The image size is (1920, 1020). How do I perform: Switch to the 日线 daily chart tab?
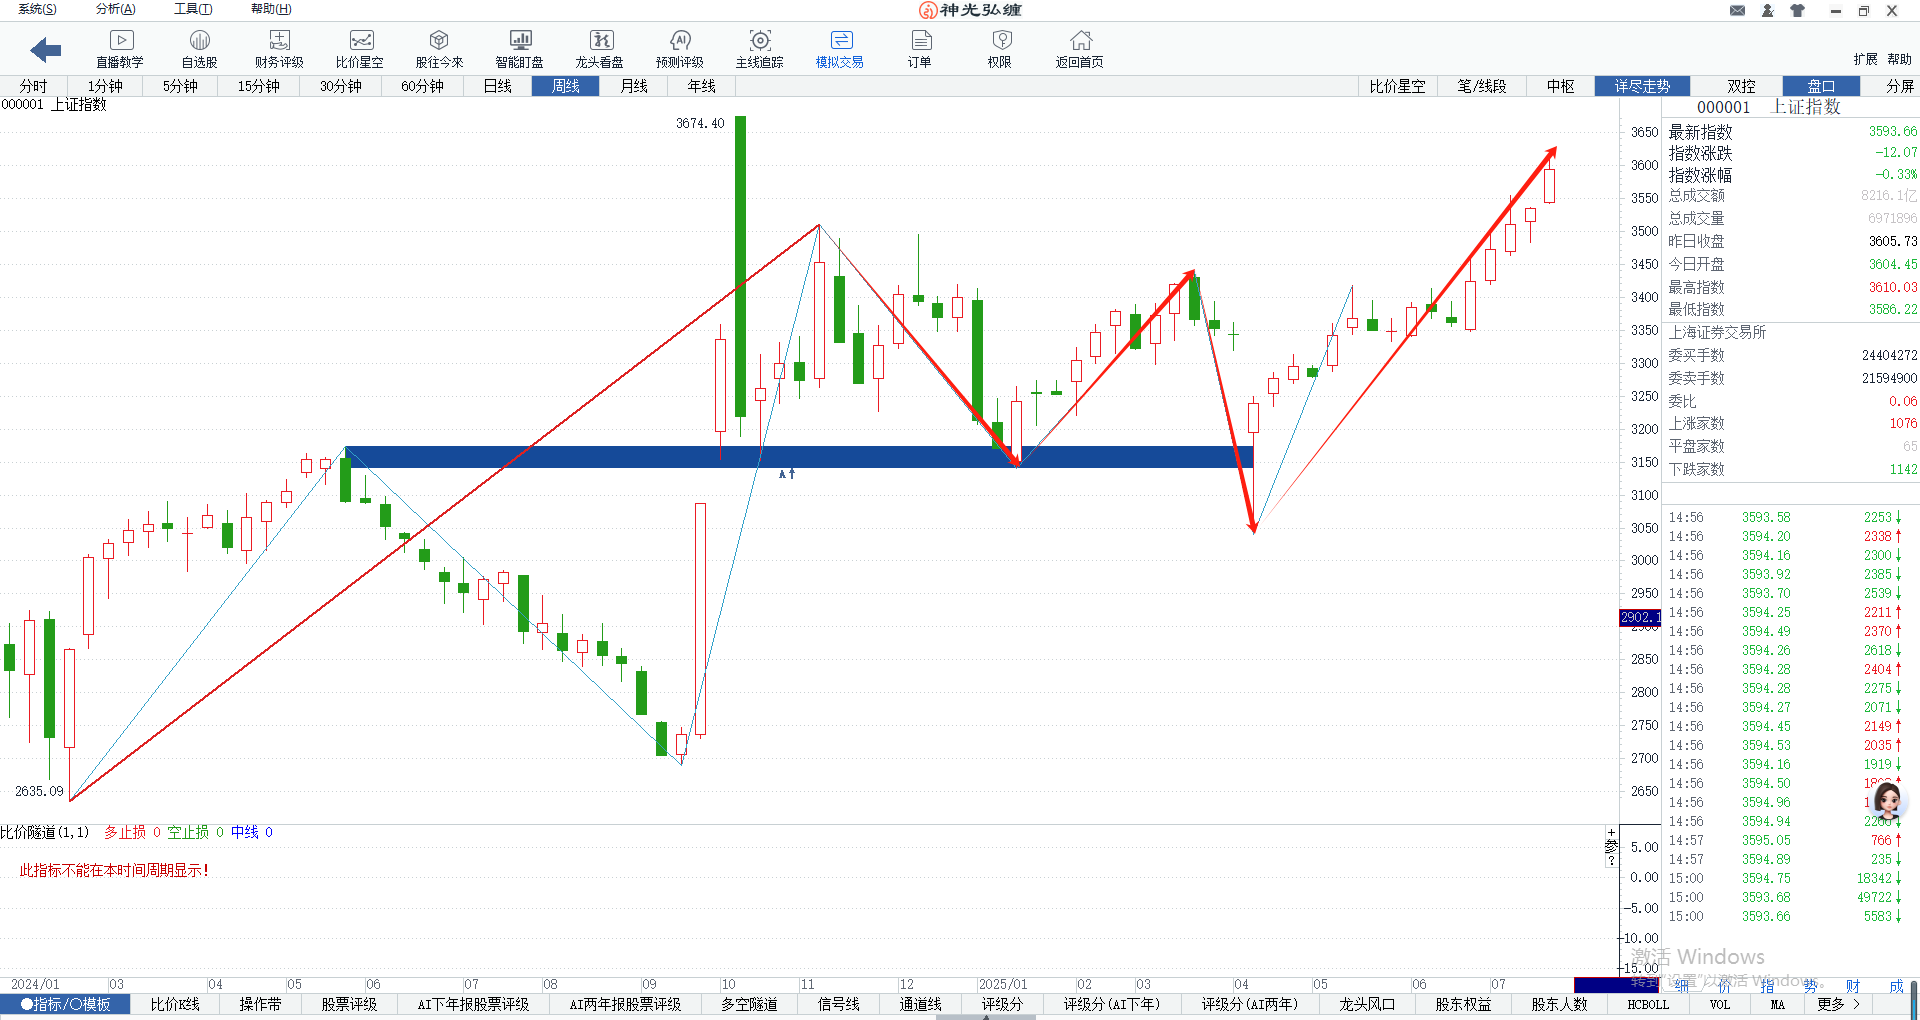point(498,86)
